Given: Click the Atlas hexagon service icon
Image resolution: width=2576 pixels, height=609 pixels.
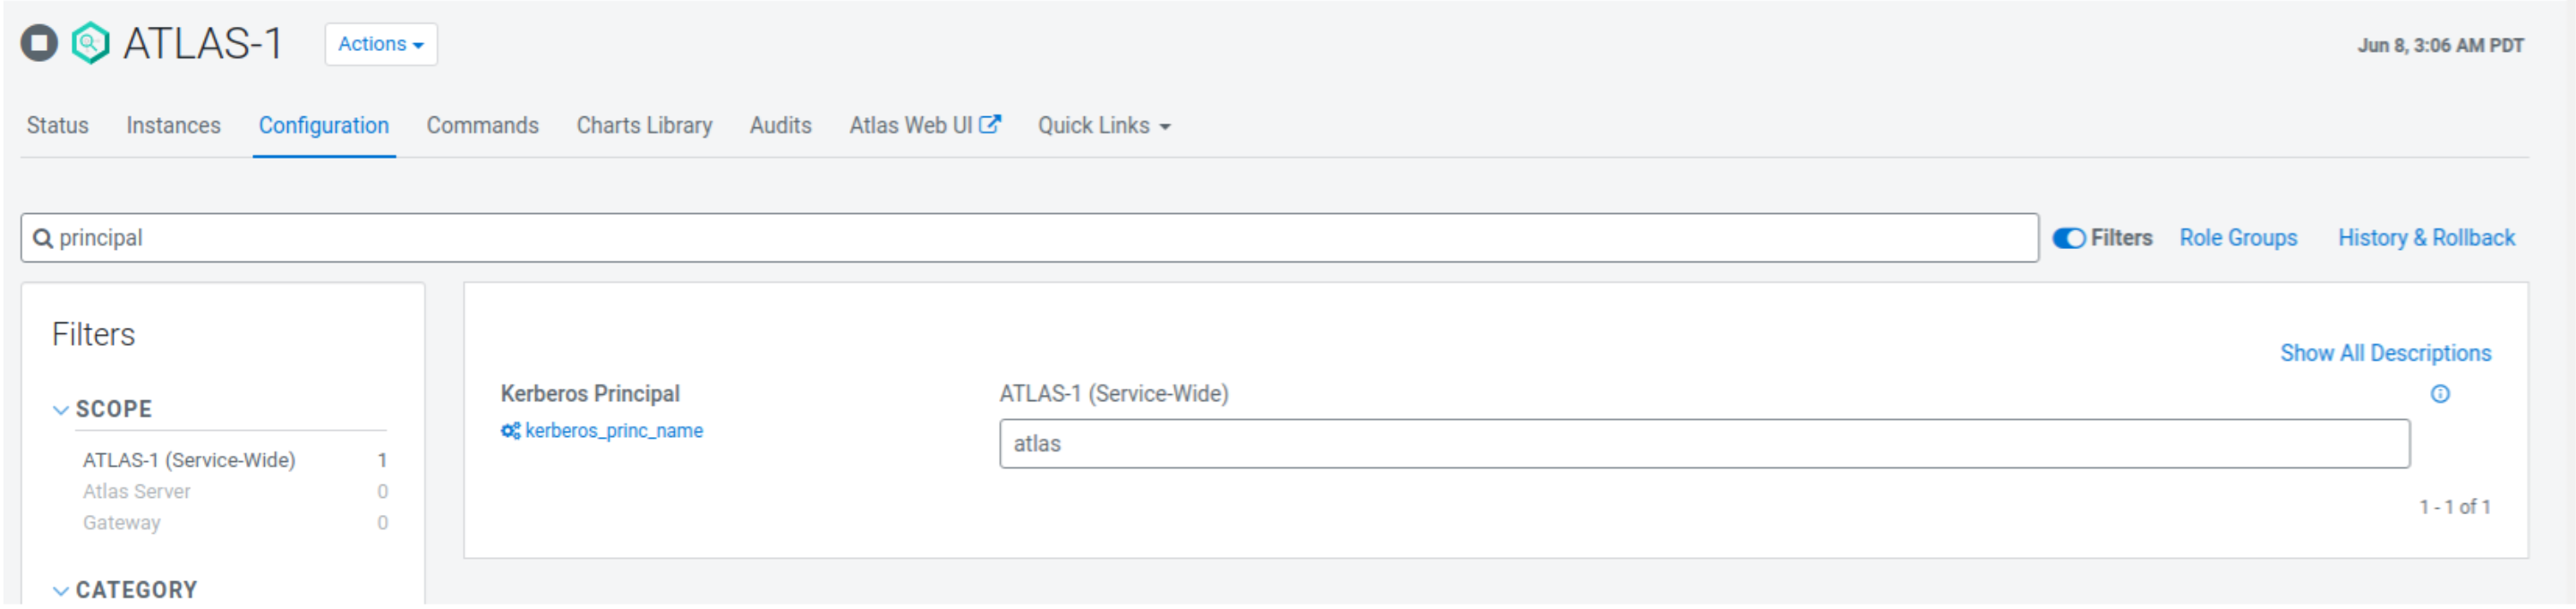Looking at the screenshot, I should [90, 44].
